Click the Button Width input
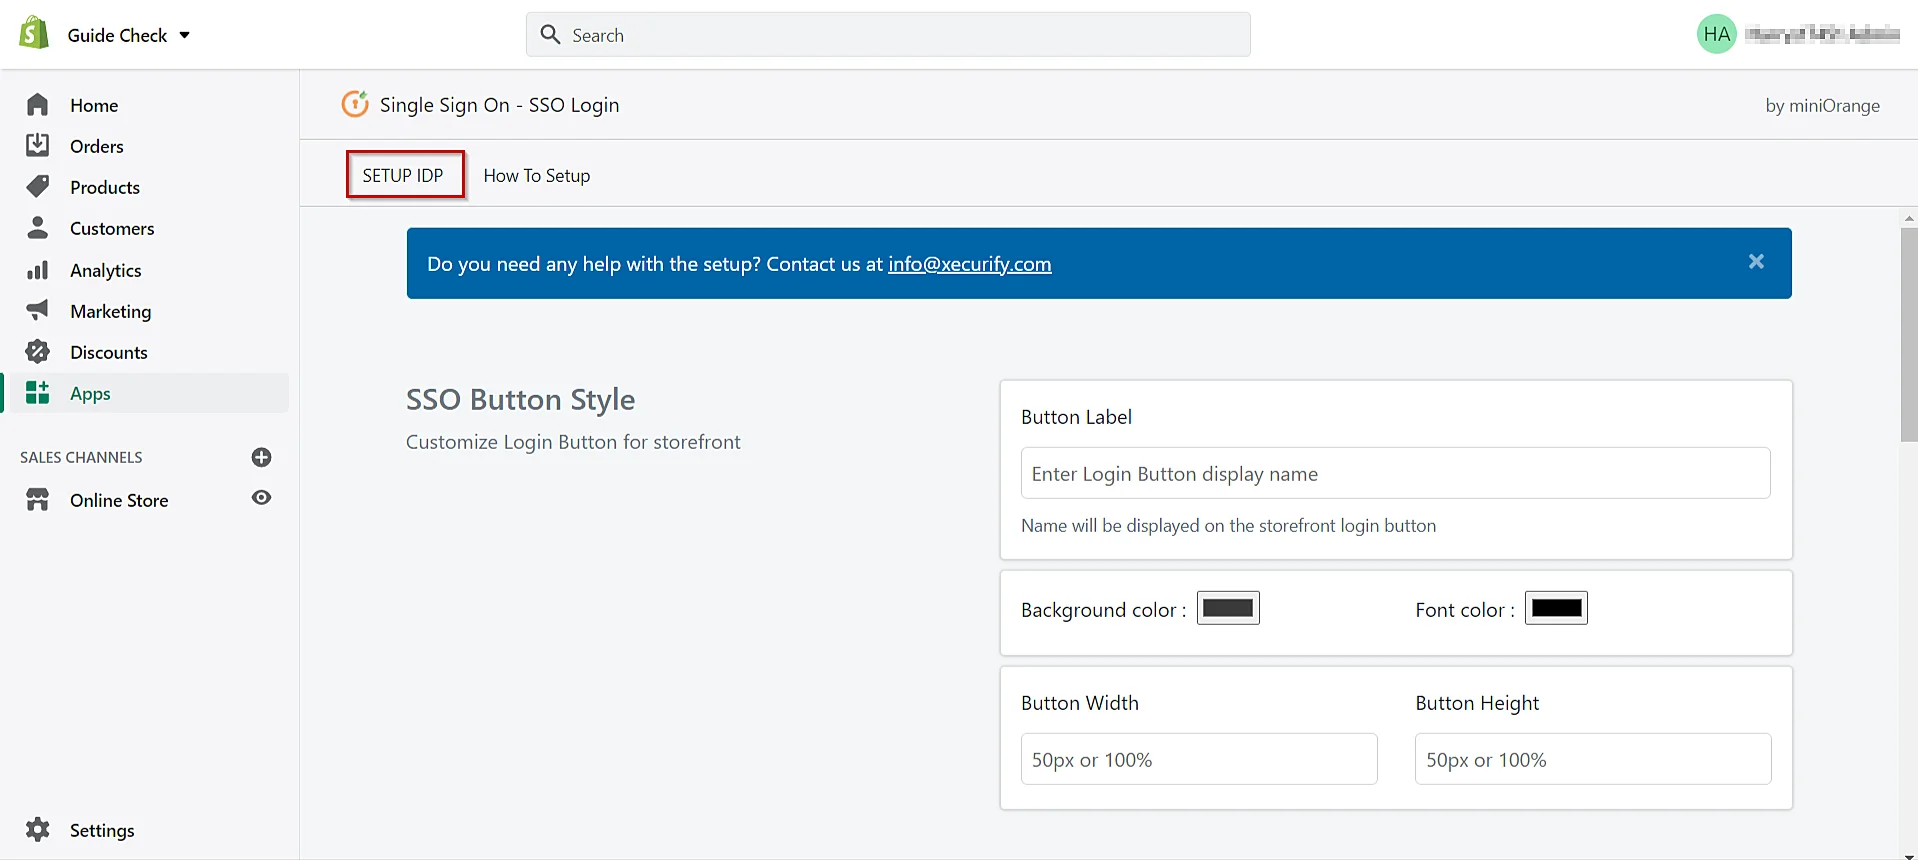The height and width of the screenshot is (860, 1918). pyautogui.click(x=1199, y=759)
